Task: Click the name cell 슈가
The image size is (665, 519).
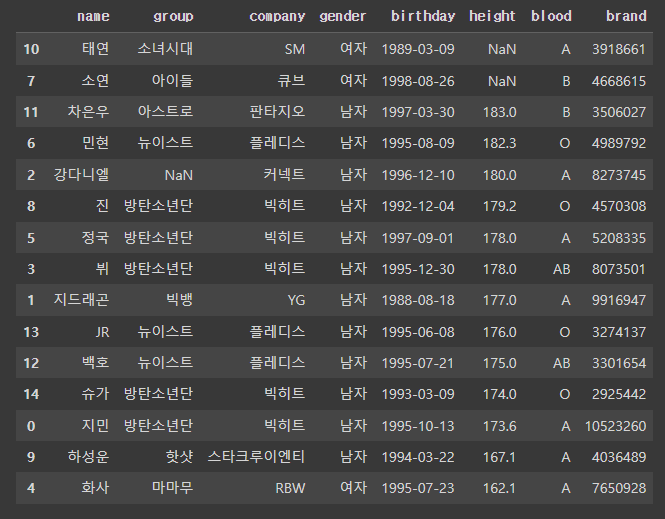Action: 95,394
